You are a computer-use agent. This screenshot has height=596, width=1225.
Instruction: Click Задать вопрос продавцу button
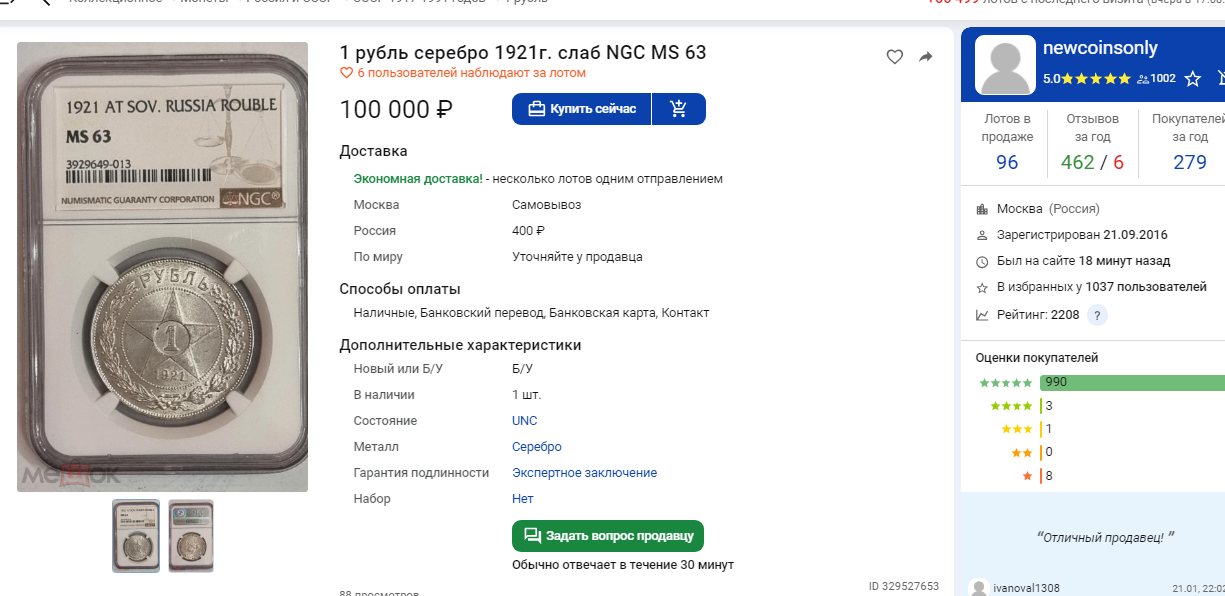tap(608, 536)
